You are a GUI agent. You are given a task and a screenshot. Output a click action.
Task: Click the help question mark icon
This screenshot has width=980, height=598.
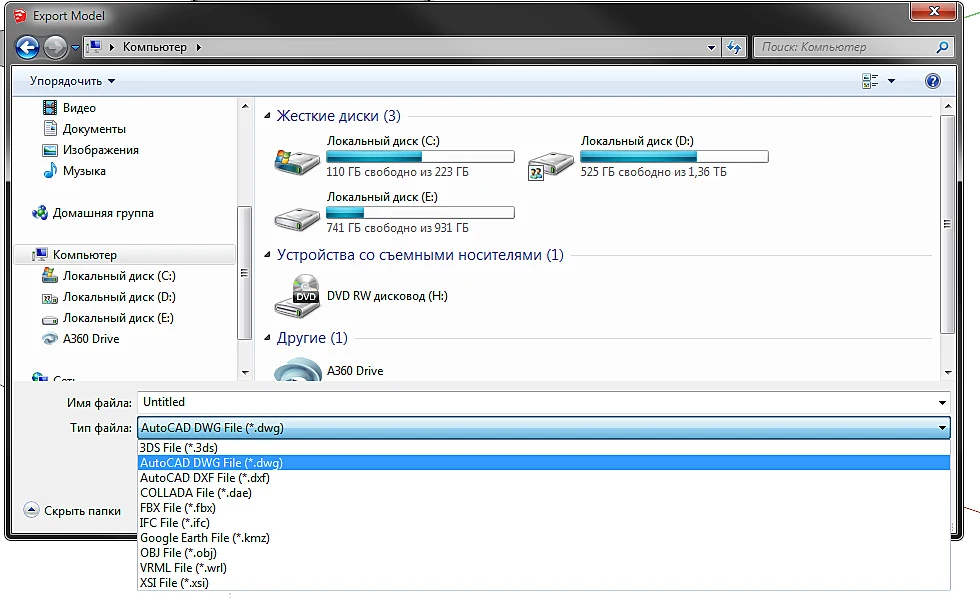point(932,81)
